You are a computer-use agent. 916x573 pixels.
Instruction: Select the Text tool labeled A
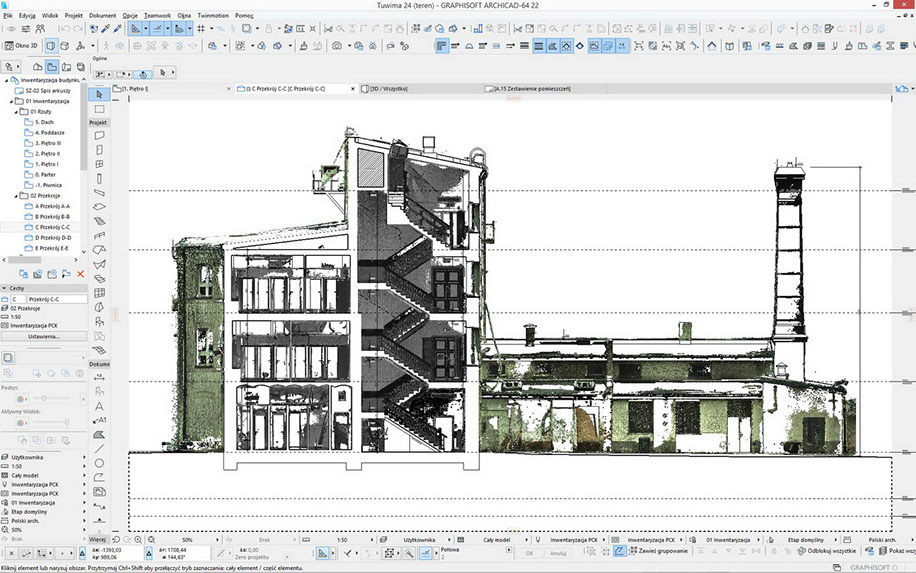(99, 406)
